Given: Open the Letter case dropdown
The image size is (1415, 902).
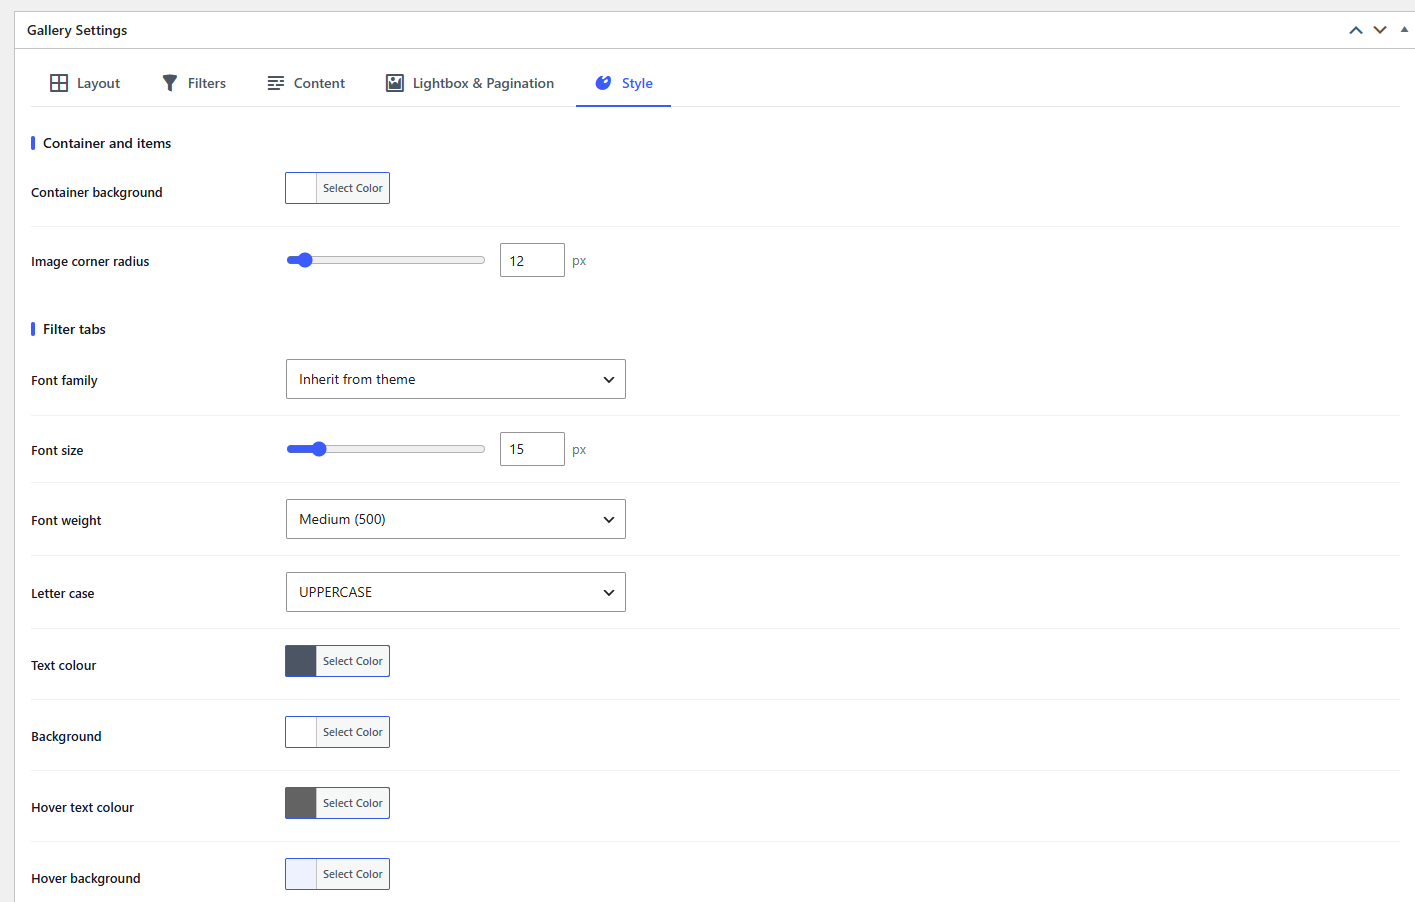Looking at the screenshot, I should [x=456, y=592].
